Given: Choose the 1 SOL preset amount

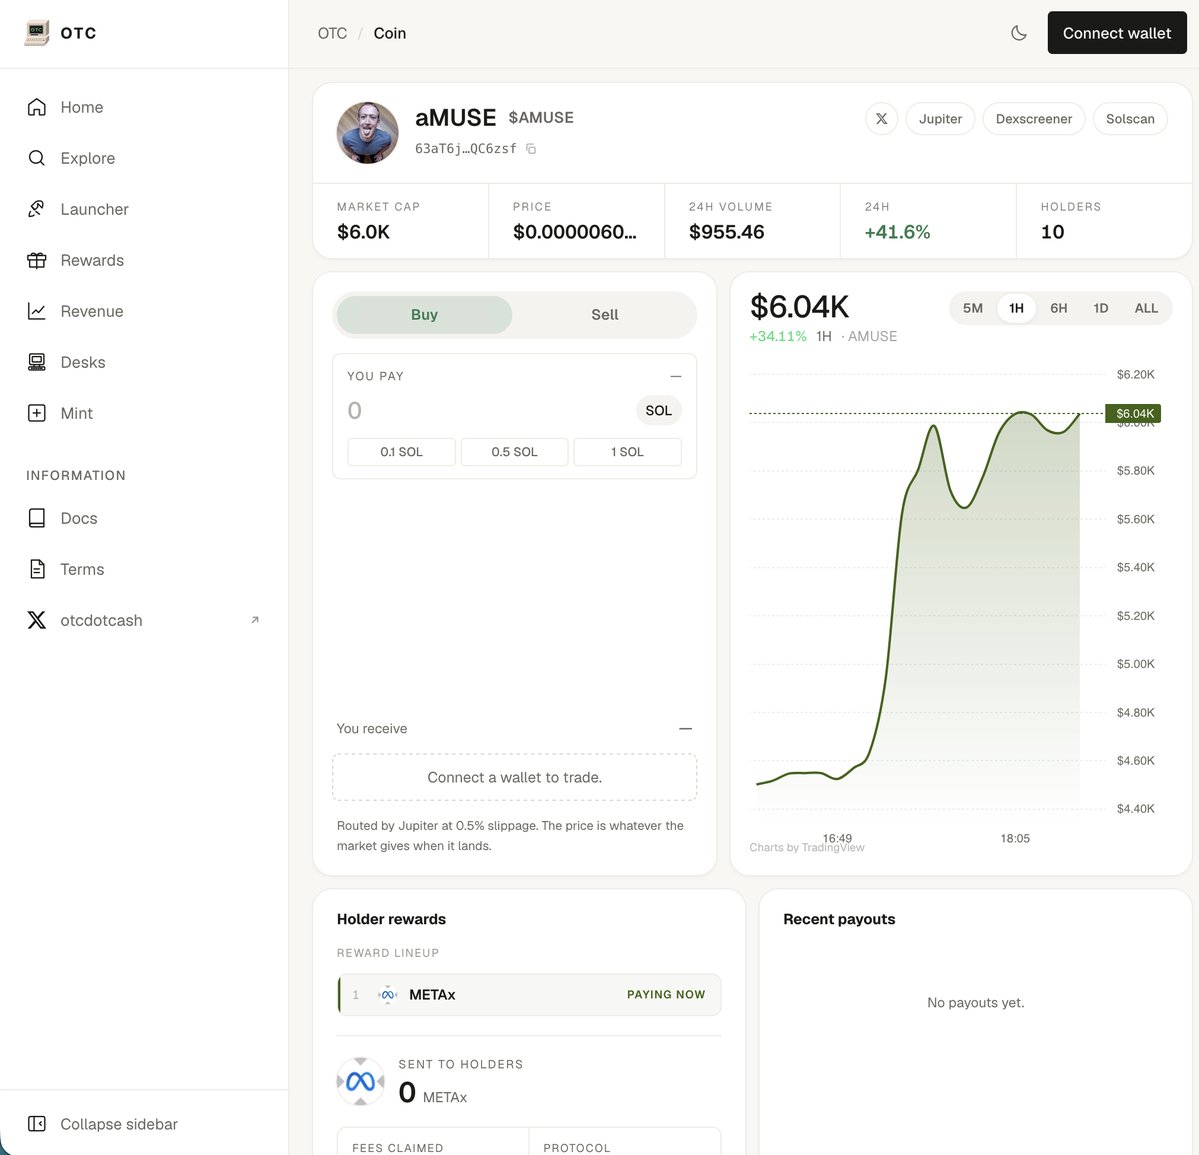Looking at the screenshot, I should 627,452.
